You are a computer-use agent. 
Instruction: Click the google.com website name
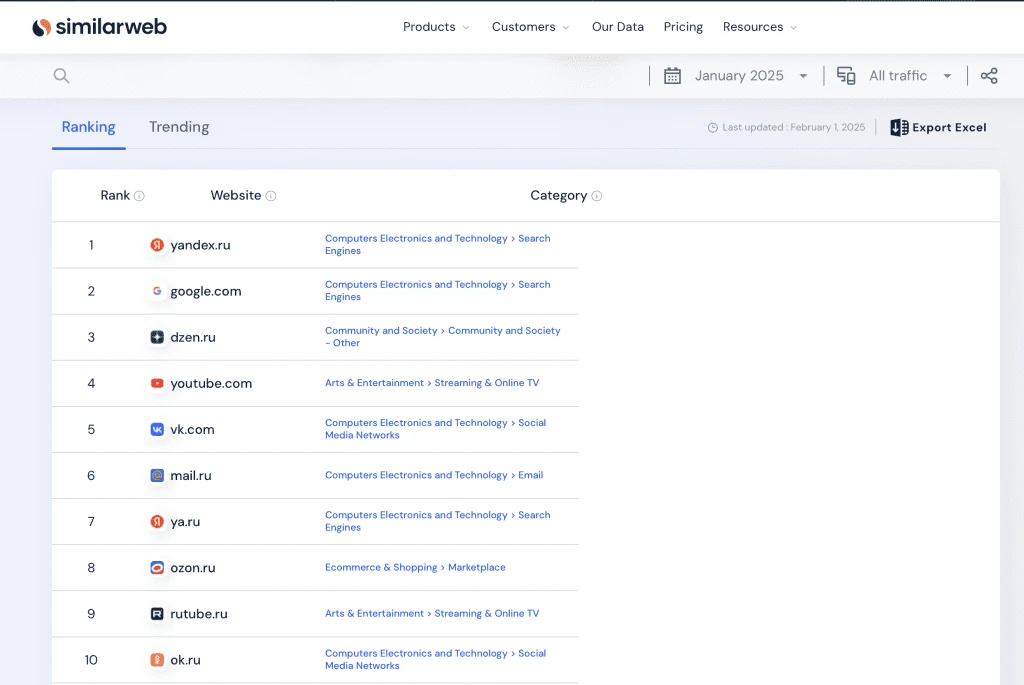206,292
